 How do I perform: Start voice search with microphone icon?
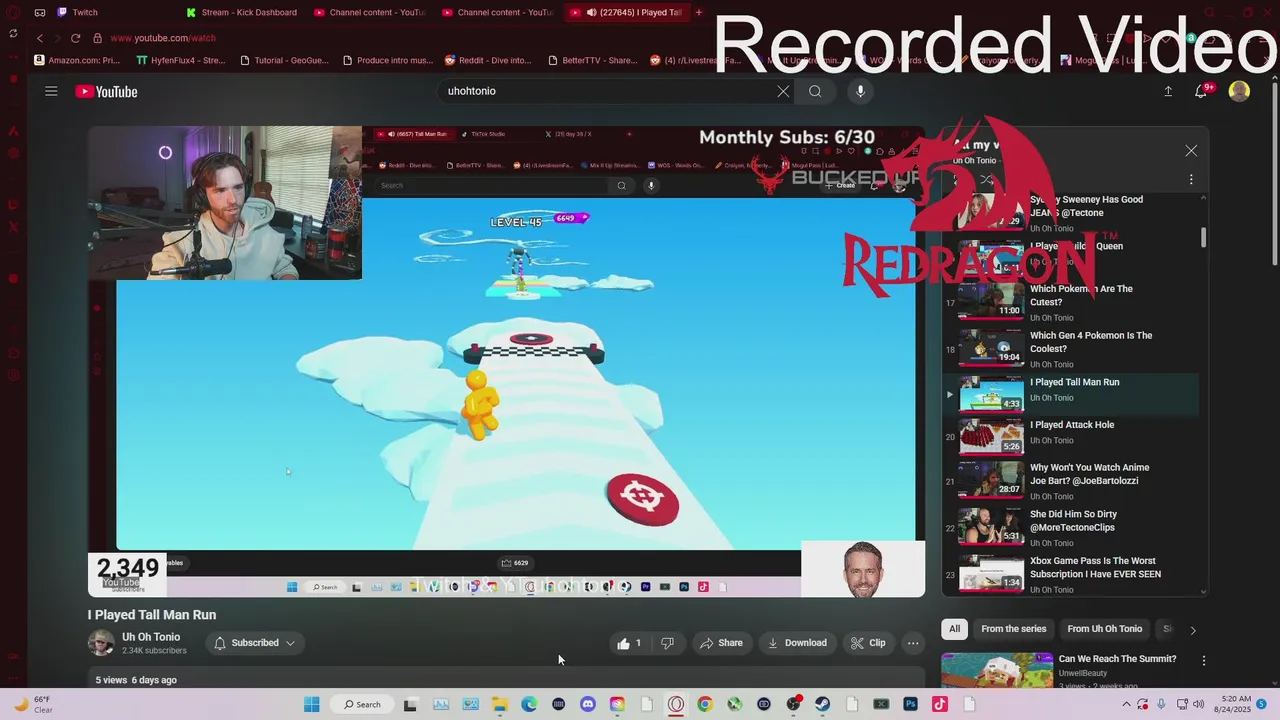[860, 91]
